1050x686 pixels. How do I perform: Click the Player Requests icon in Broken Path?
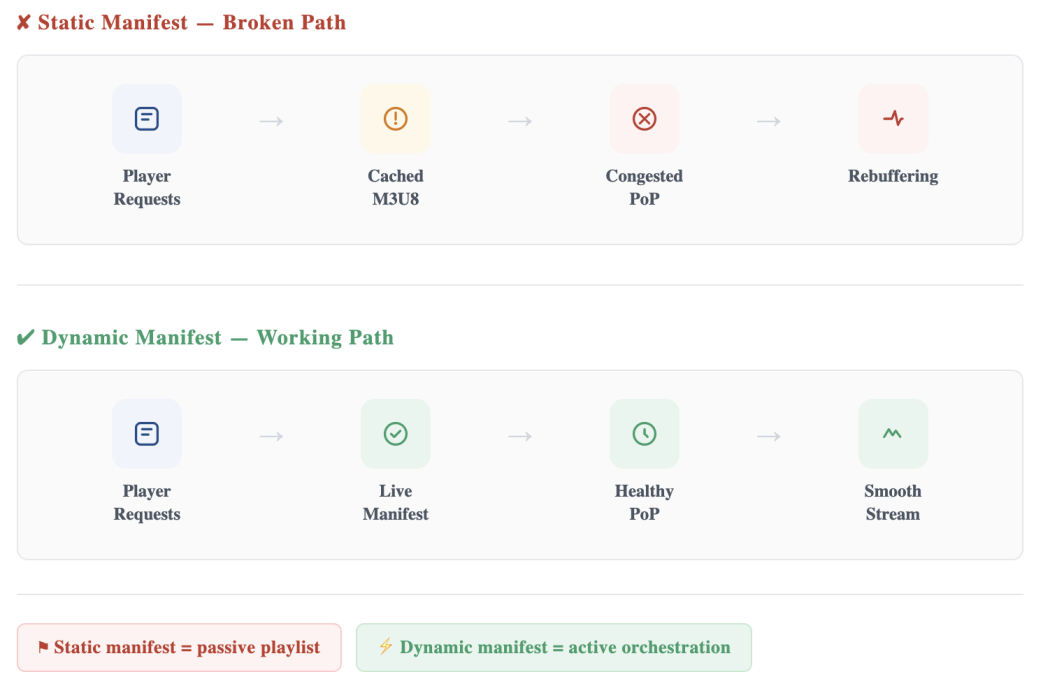coord(147,119)
